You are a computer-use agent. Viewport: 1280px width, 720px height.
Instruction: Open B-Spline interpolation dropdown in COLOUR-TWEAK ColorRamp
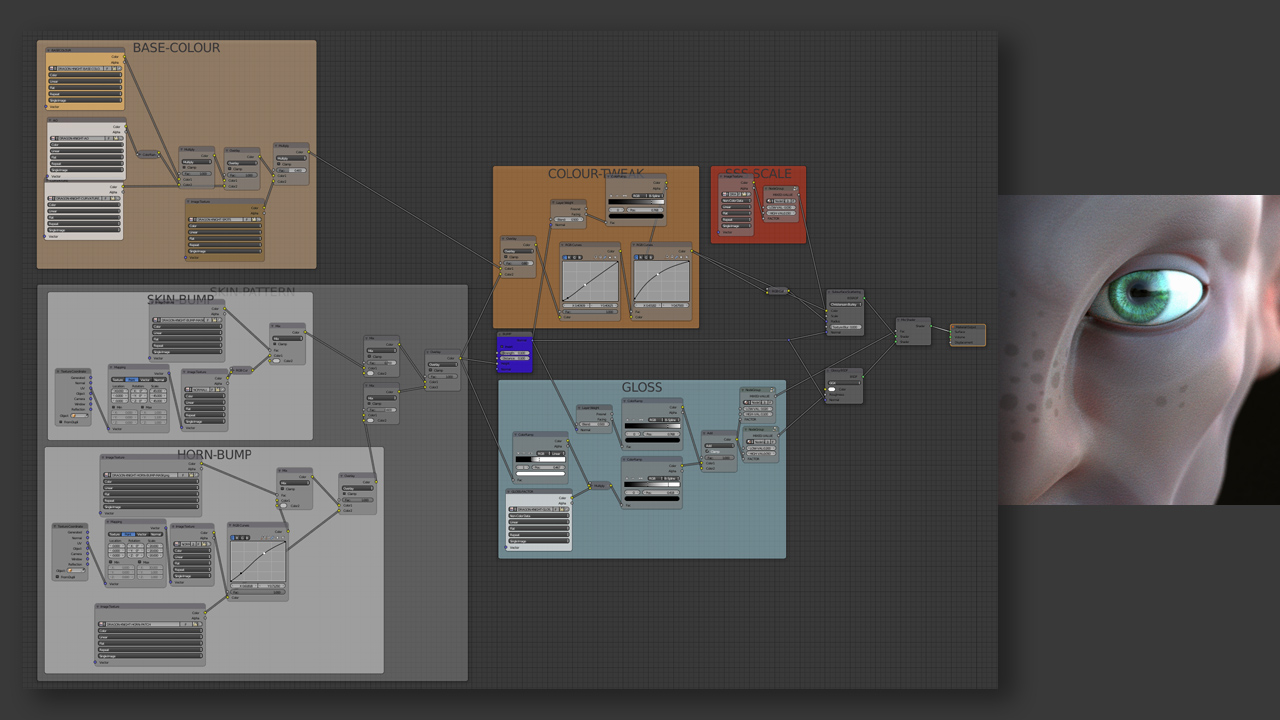pyautogui.click(x=655, y=195)
